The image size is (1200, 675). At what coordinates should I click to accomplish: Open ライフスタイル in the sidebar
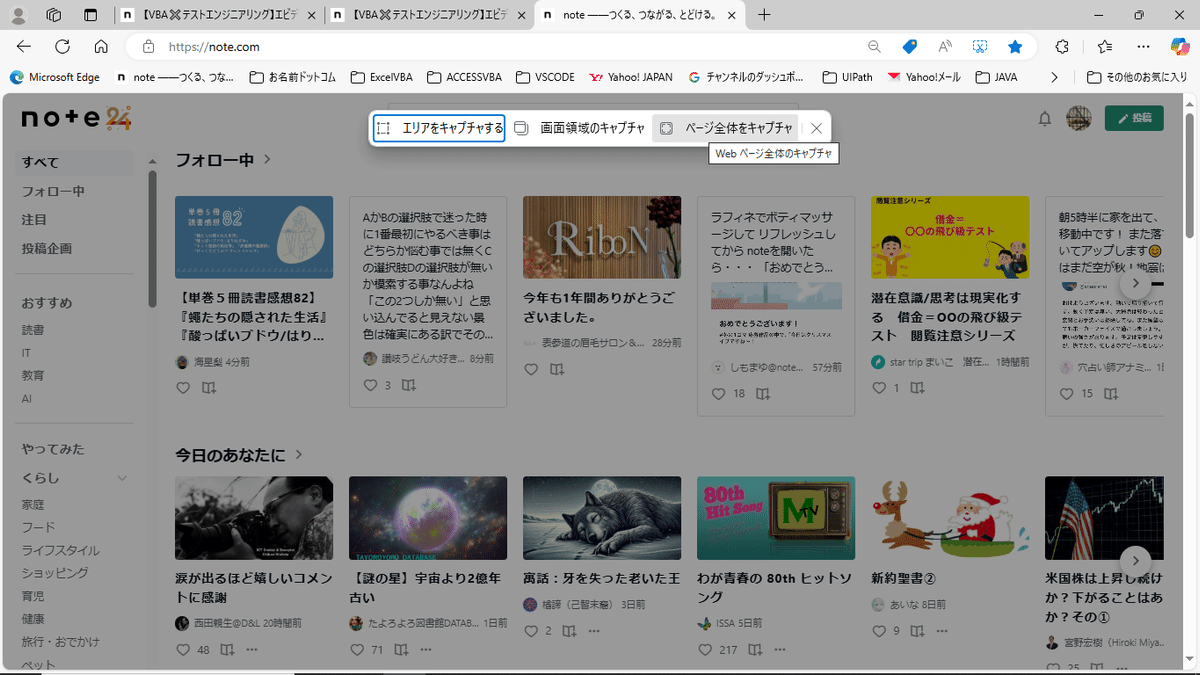click(x=61, y=550)
